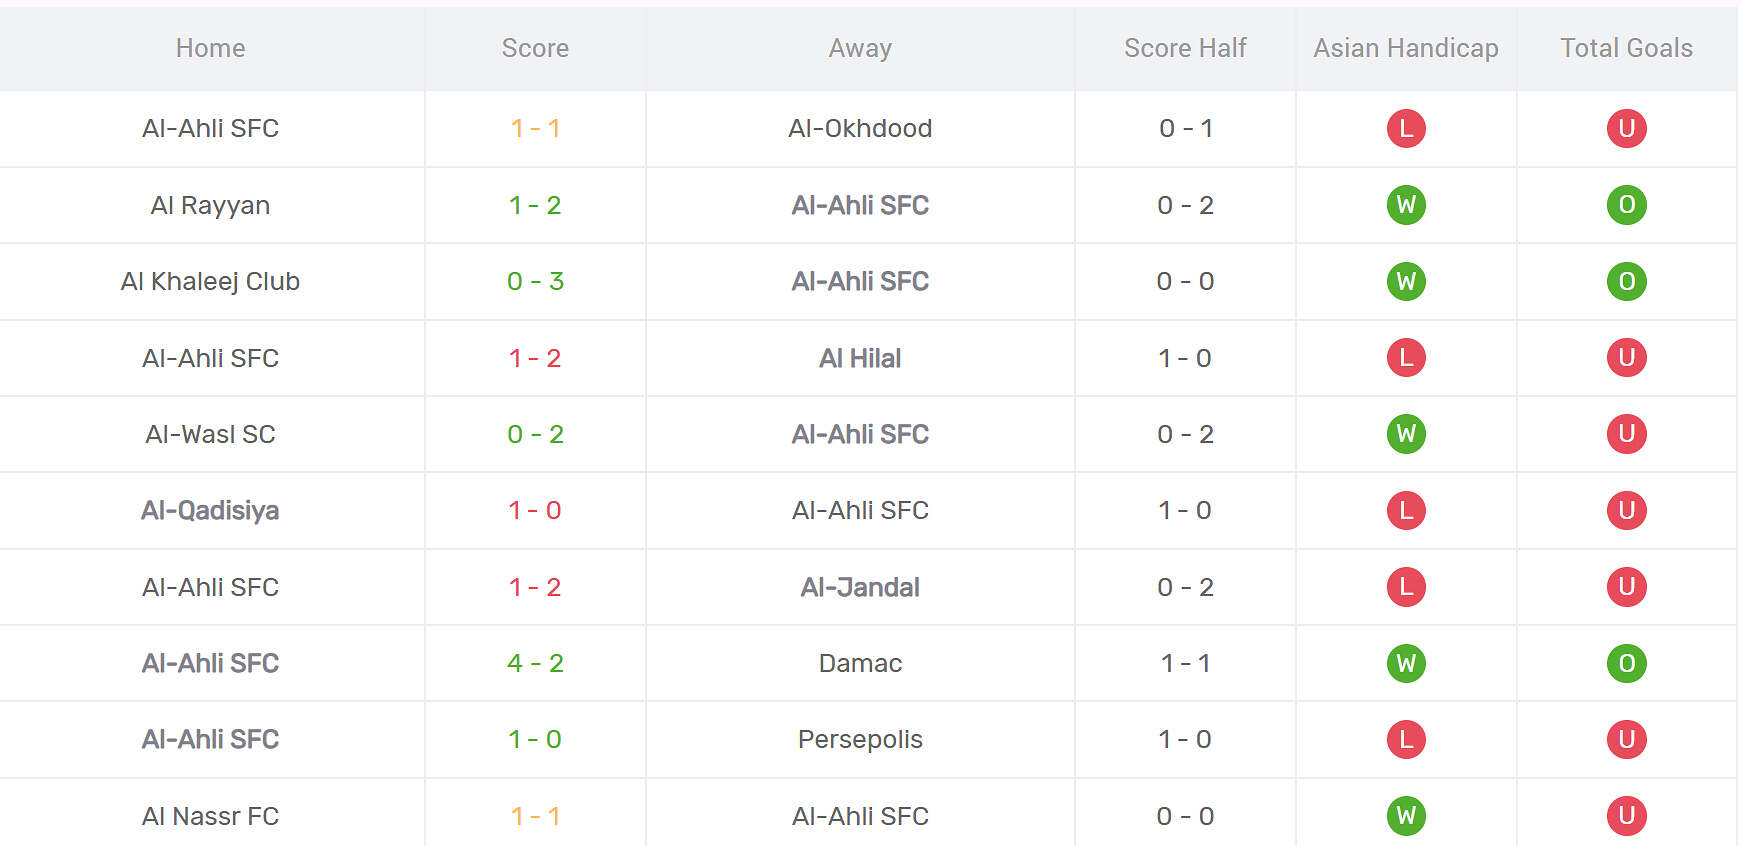
Task: Select the Asian Handicap column header
Action: point(1406,48)
